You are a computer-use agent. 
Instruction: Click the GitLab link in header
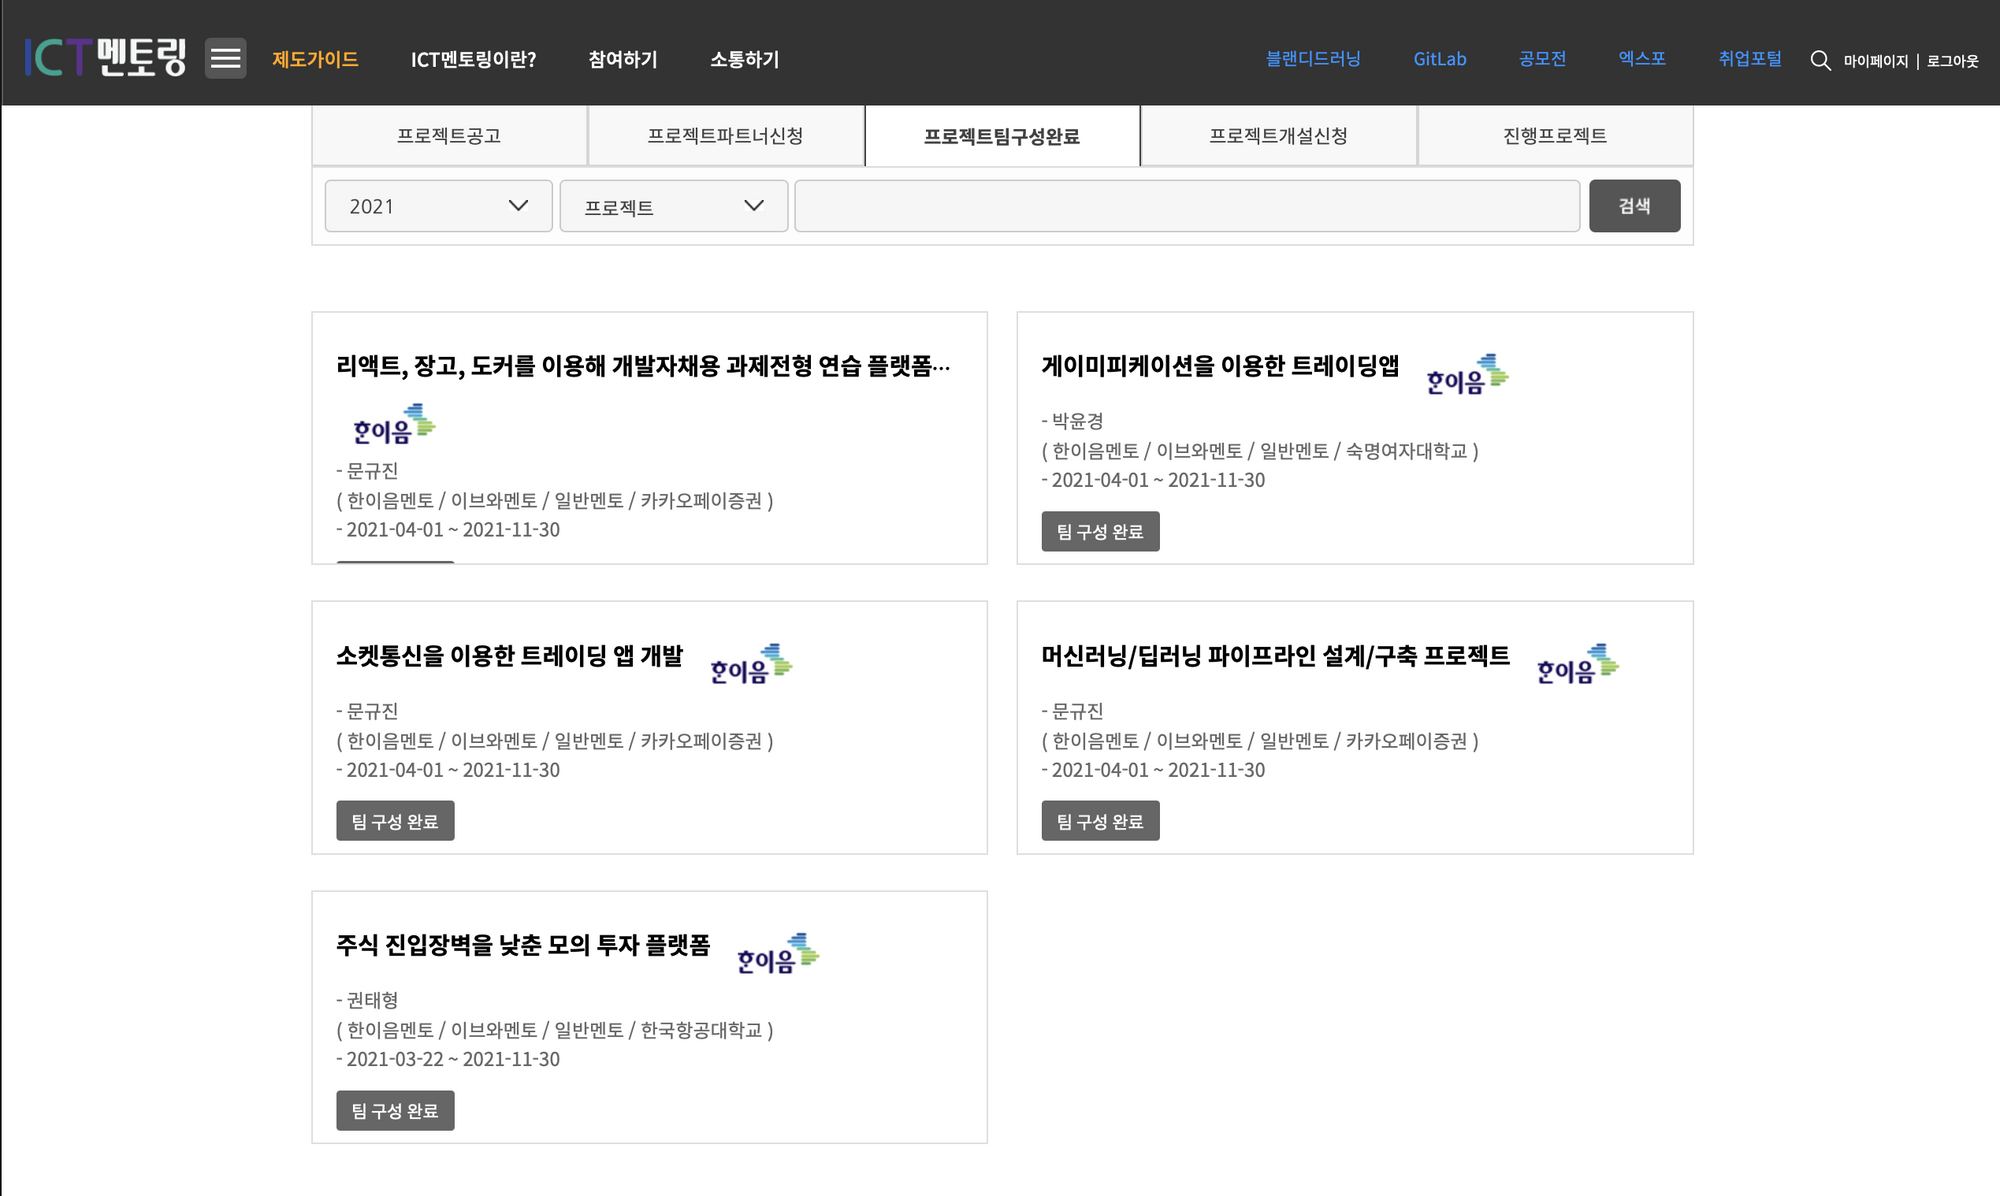1439,59
